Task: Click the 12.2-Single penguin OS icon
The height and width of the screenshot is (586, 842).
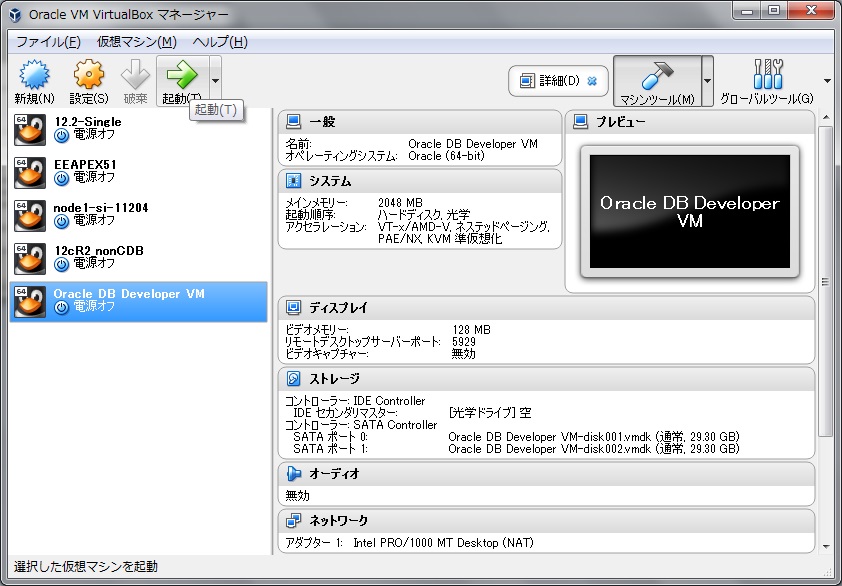Action: coord(30,129)
